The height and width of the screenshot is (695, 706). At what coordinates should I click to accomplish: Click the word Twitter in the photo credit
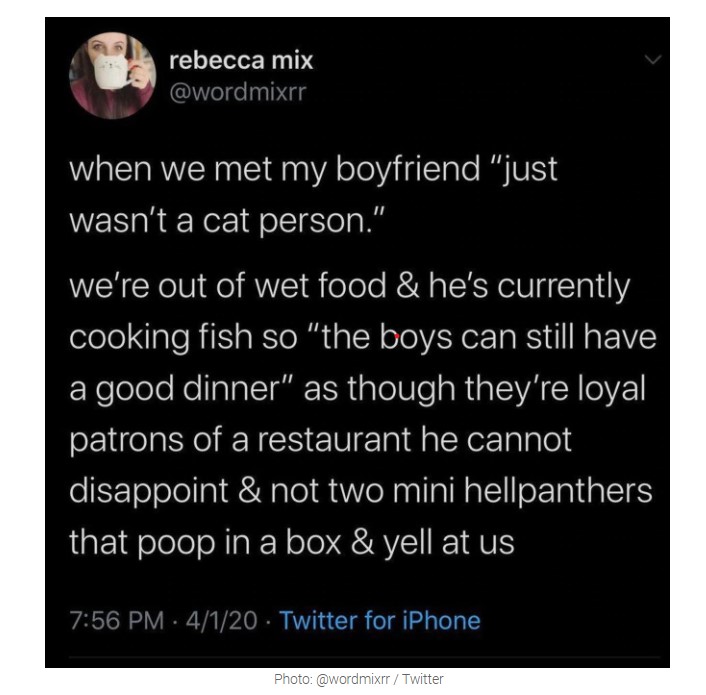(x=423, y=679)
